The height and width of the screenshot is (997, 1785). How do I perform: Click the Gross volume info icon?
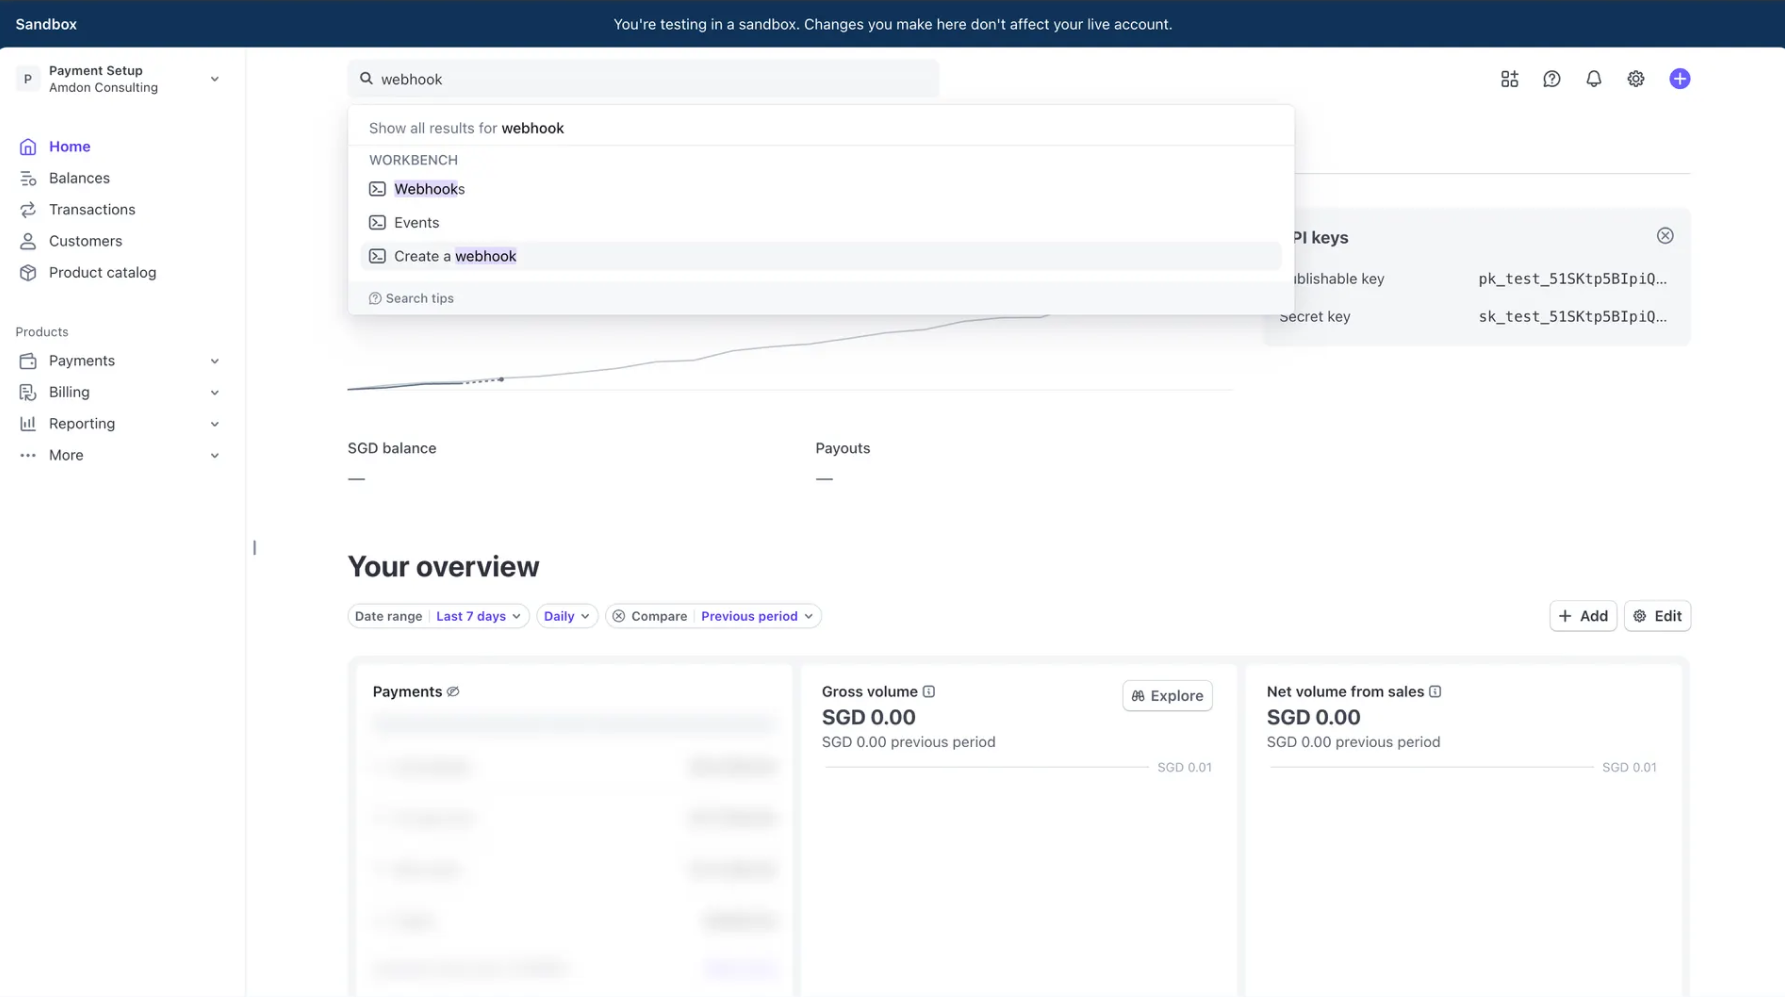pos(930,691)
